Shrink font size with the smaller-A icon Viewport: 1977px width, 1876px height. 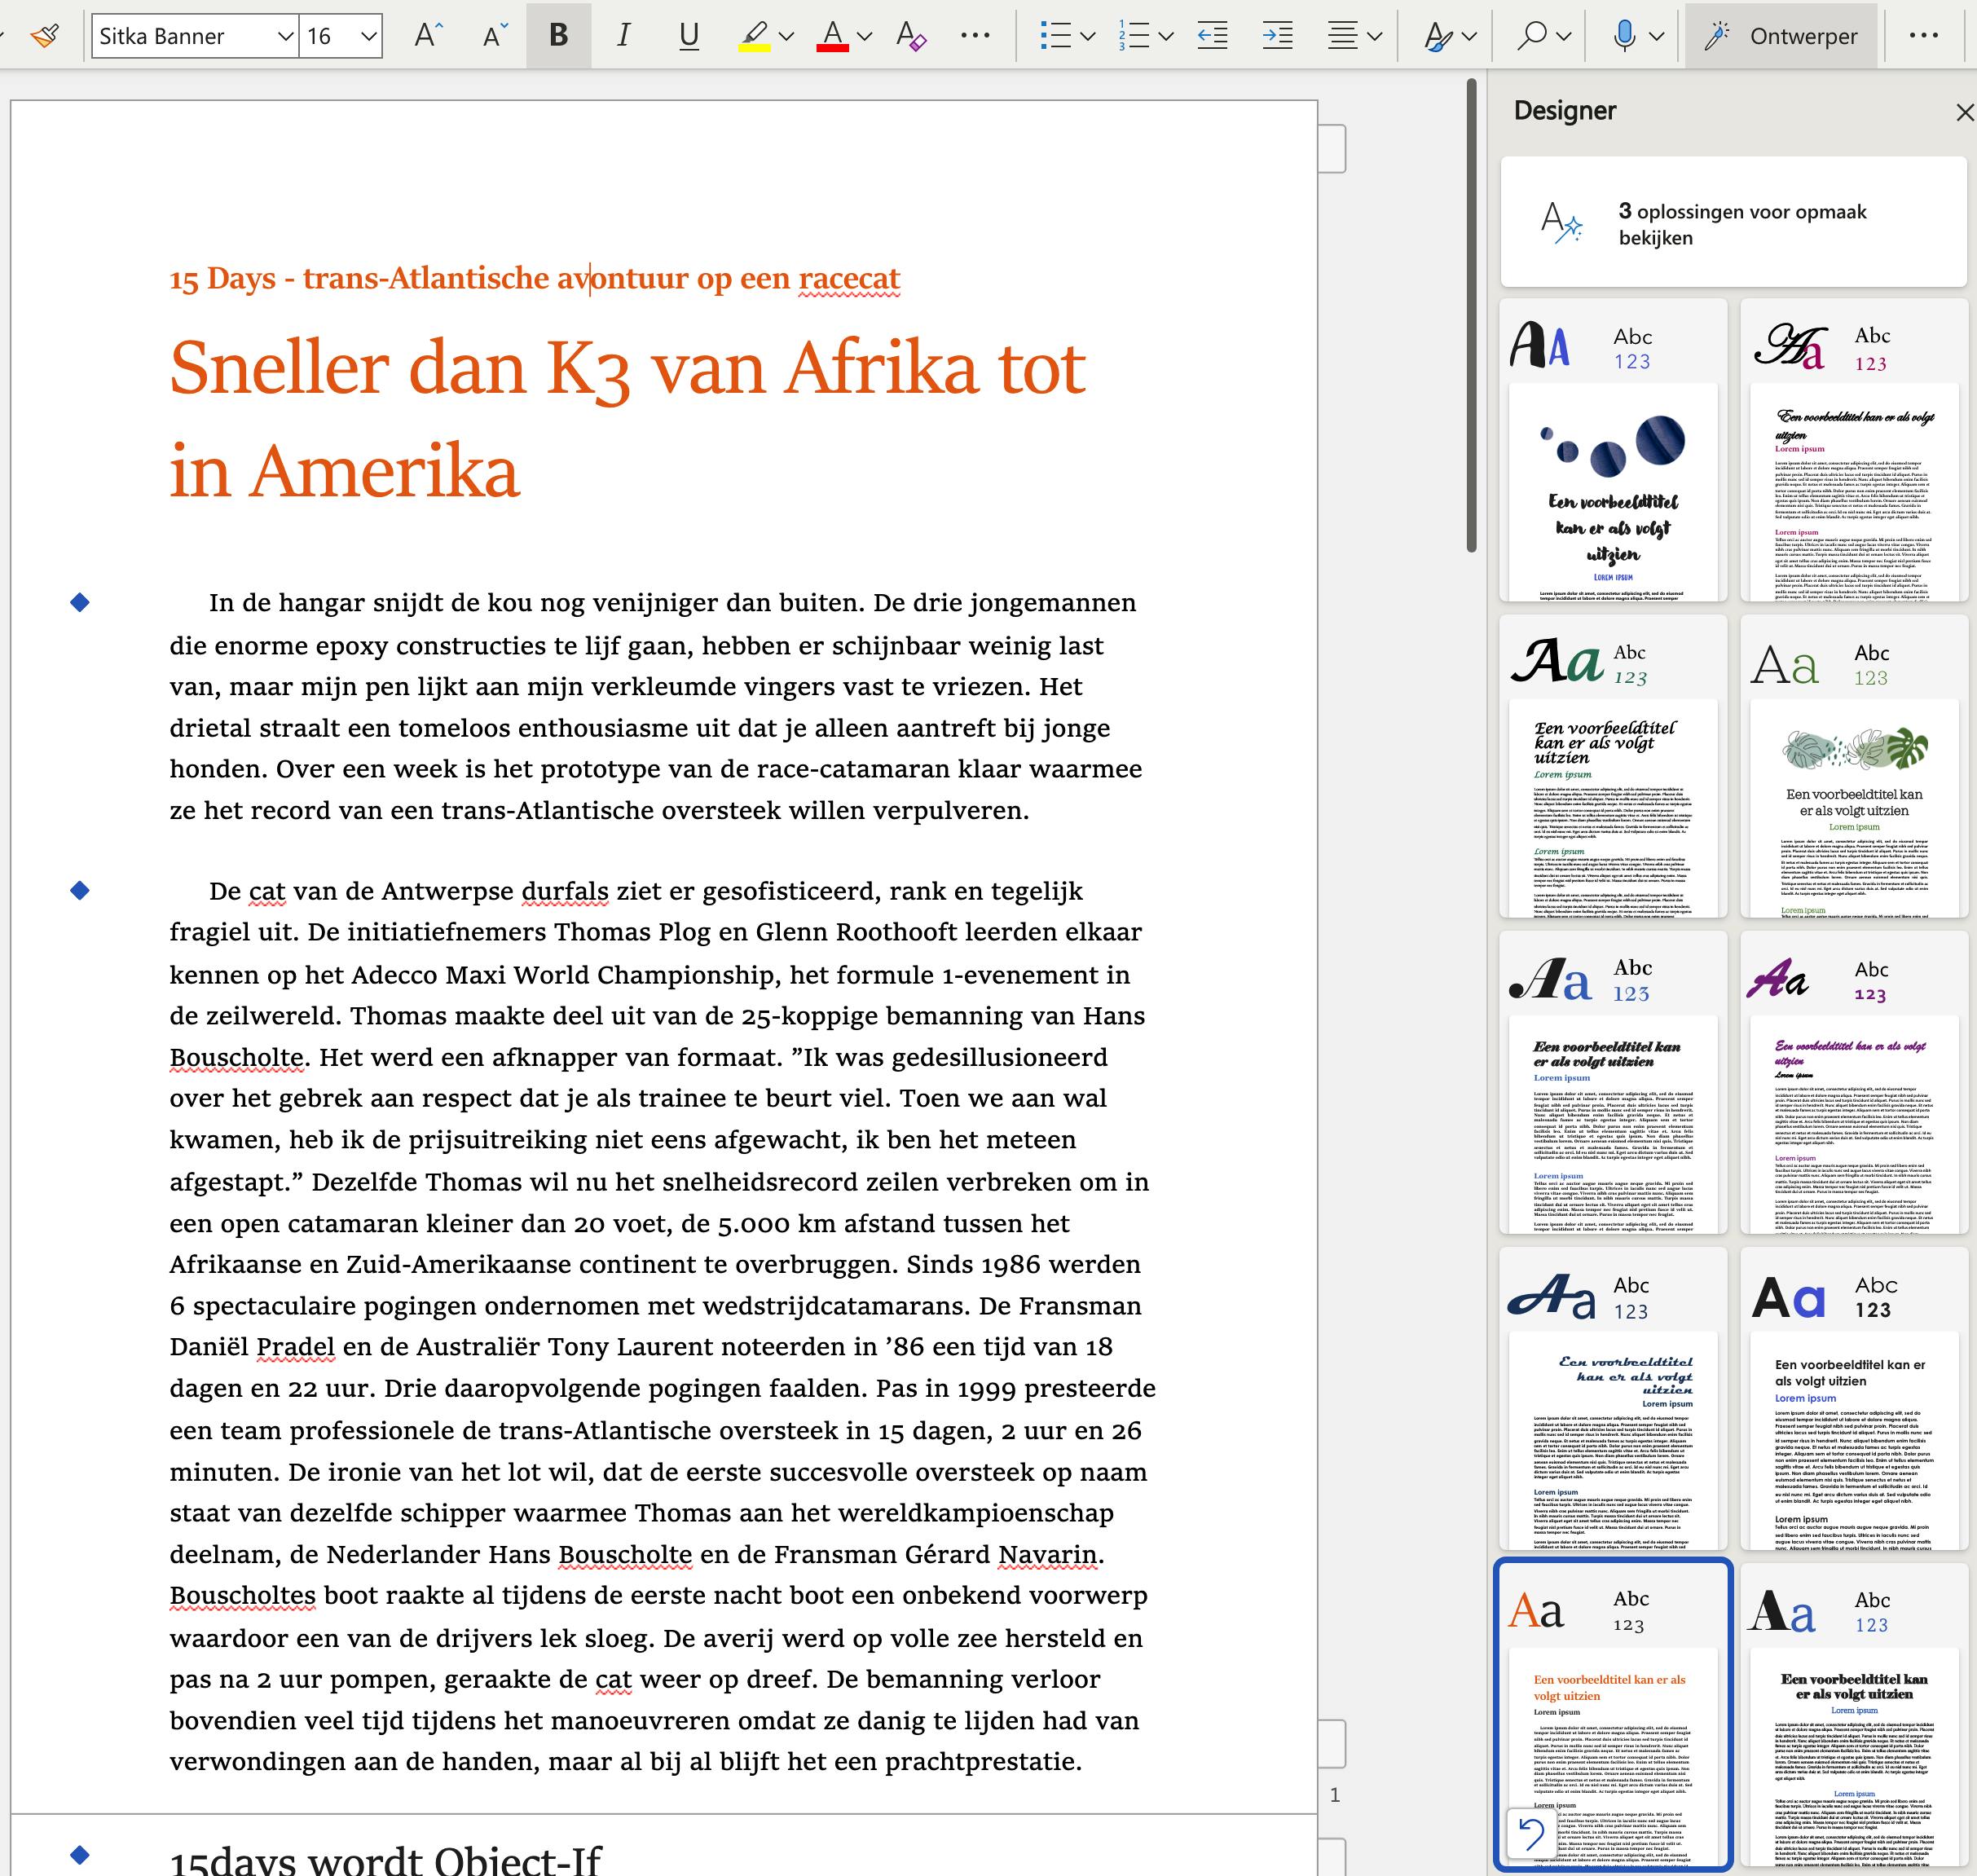pyautogui.click(x=495, y=36)
